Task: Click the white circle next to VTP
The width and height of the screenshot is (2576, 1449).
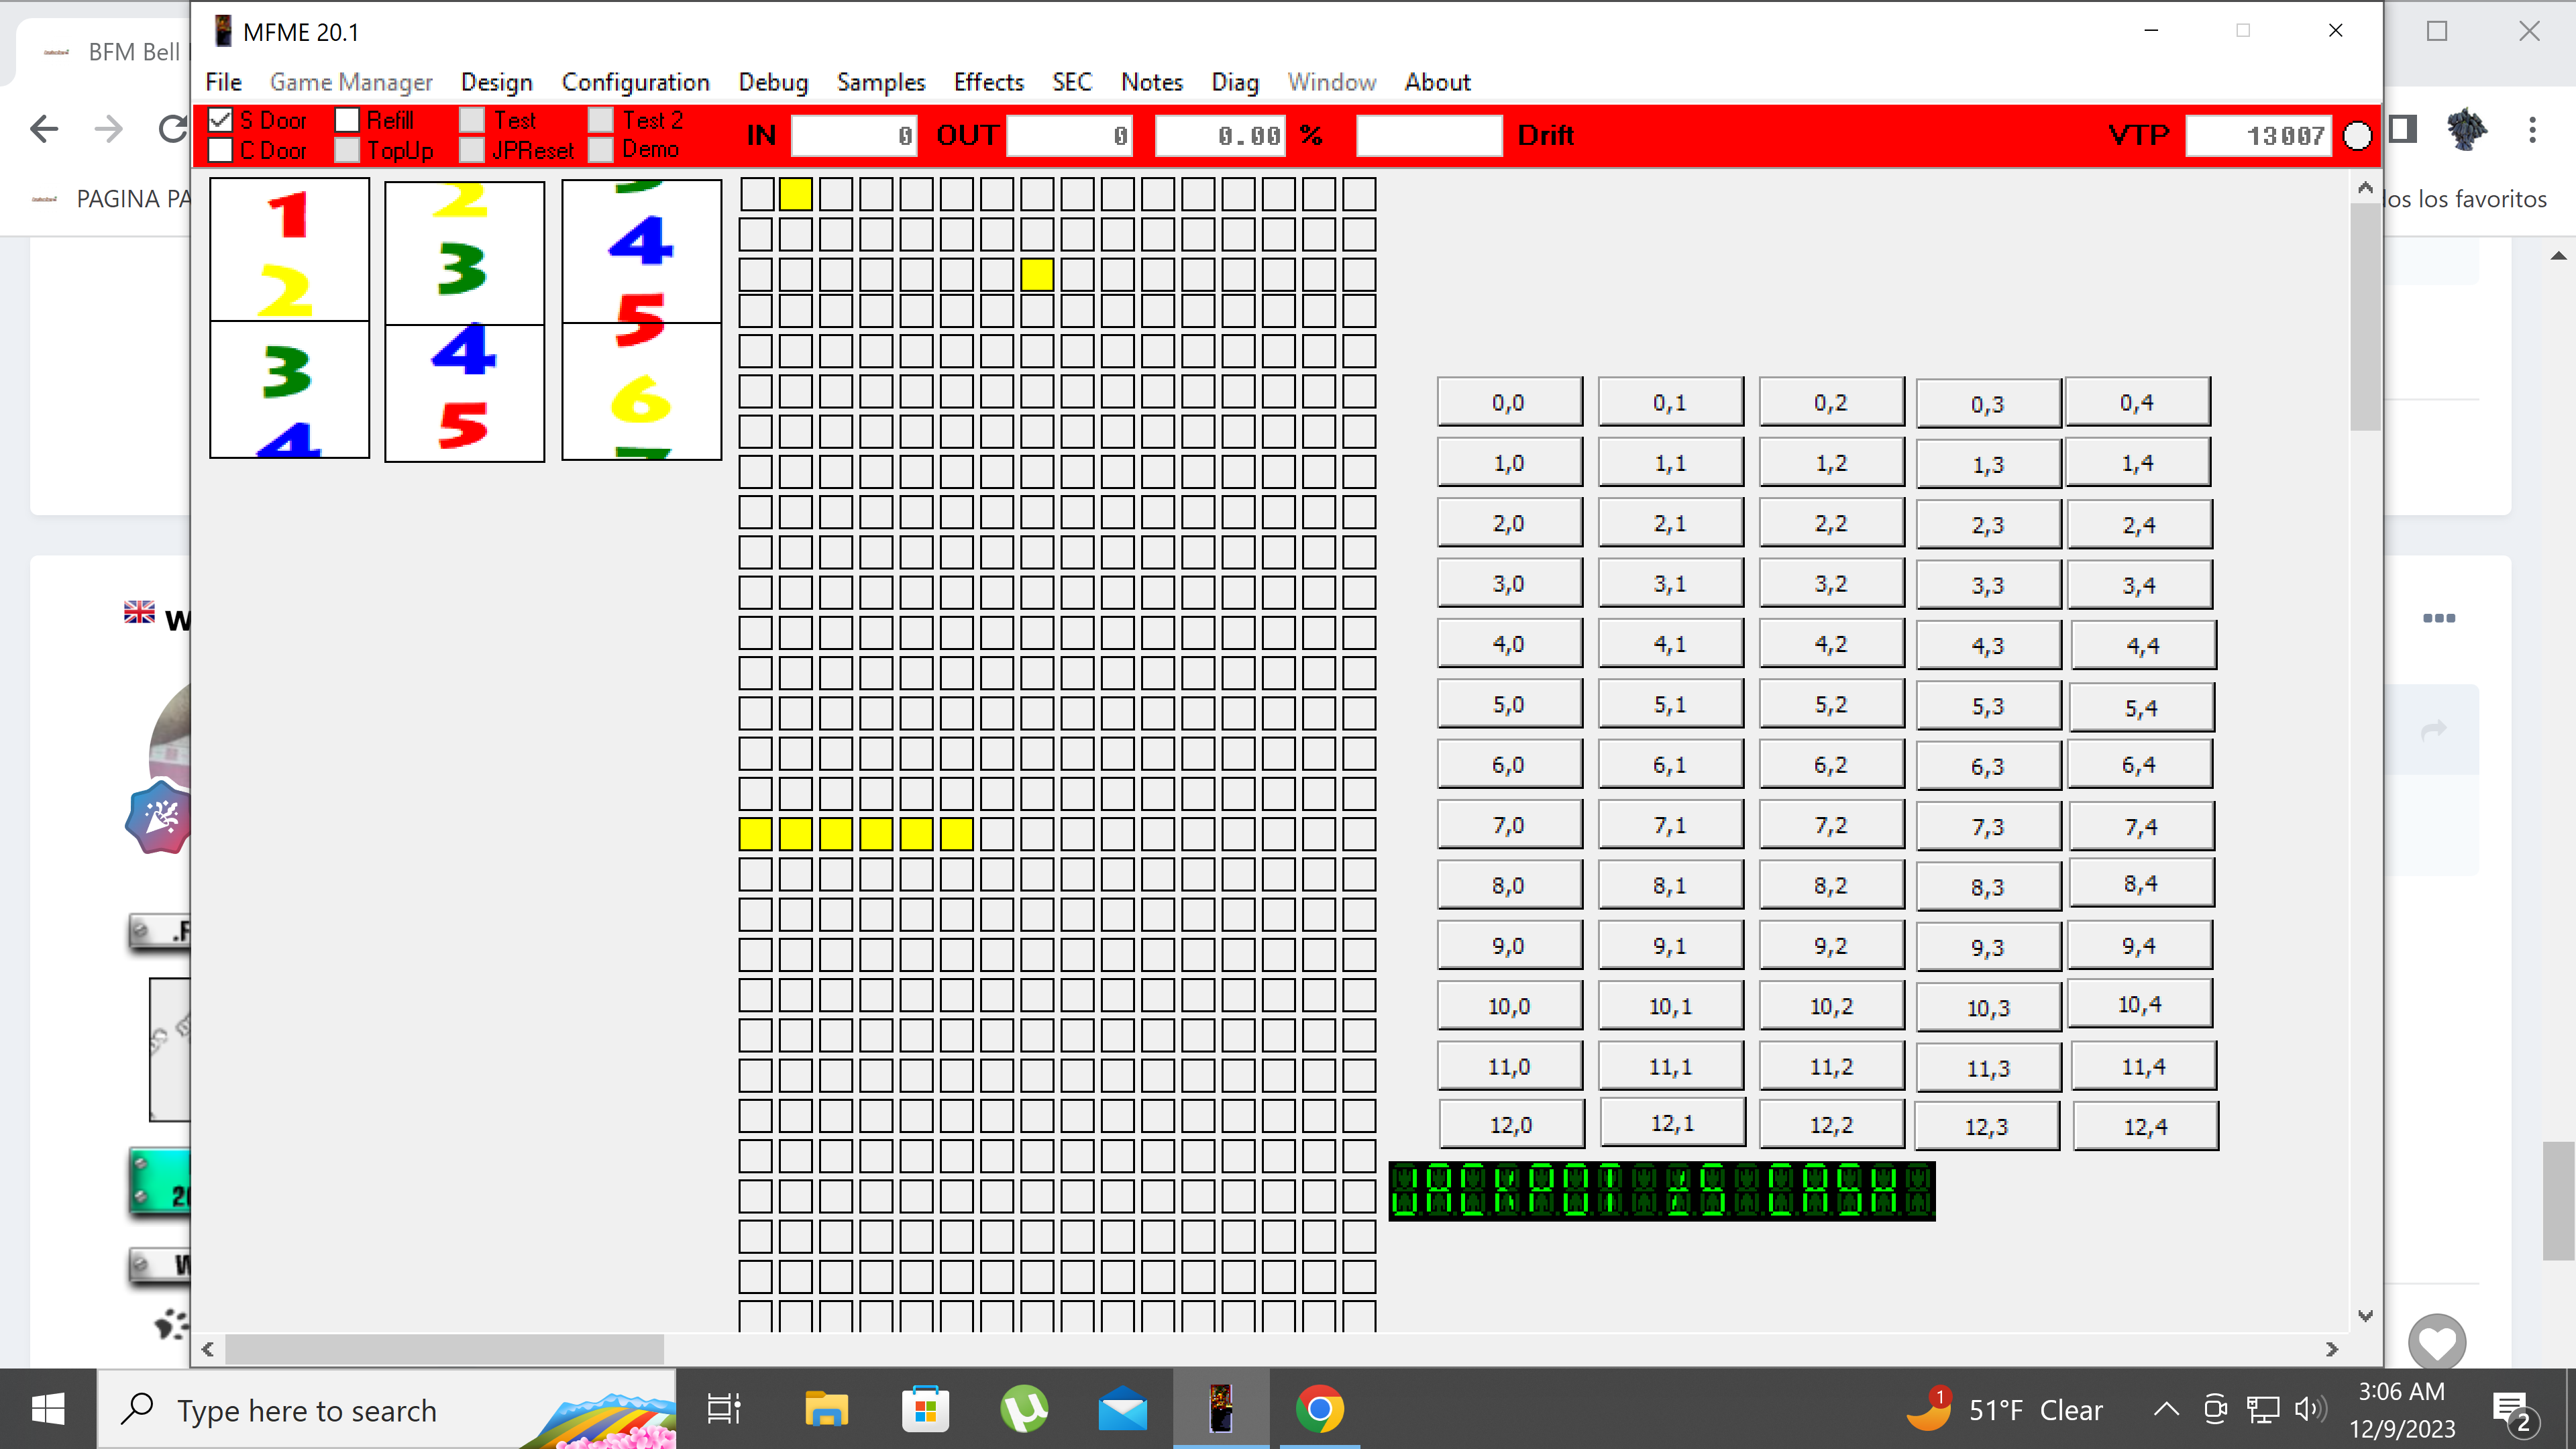Action: click(x=2357, y=136)
